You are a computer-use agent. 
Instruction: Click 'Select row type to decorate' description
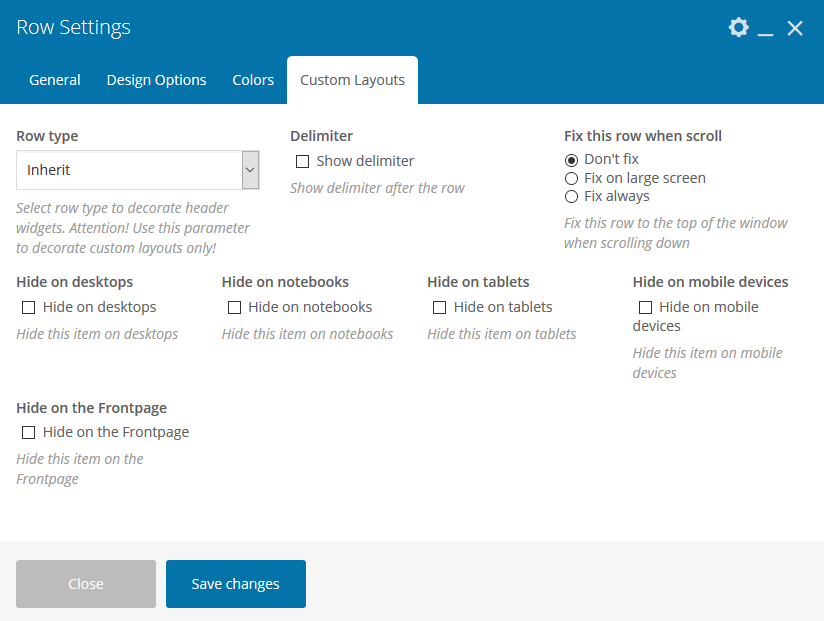tap(133, 228)
